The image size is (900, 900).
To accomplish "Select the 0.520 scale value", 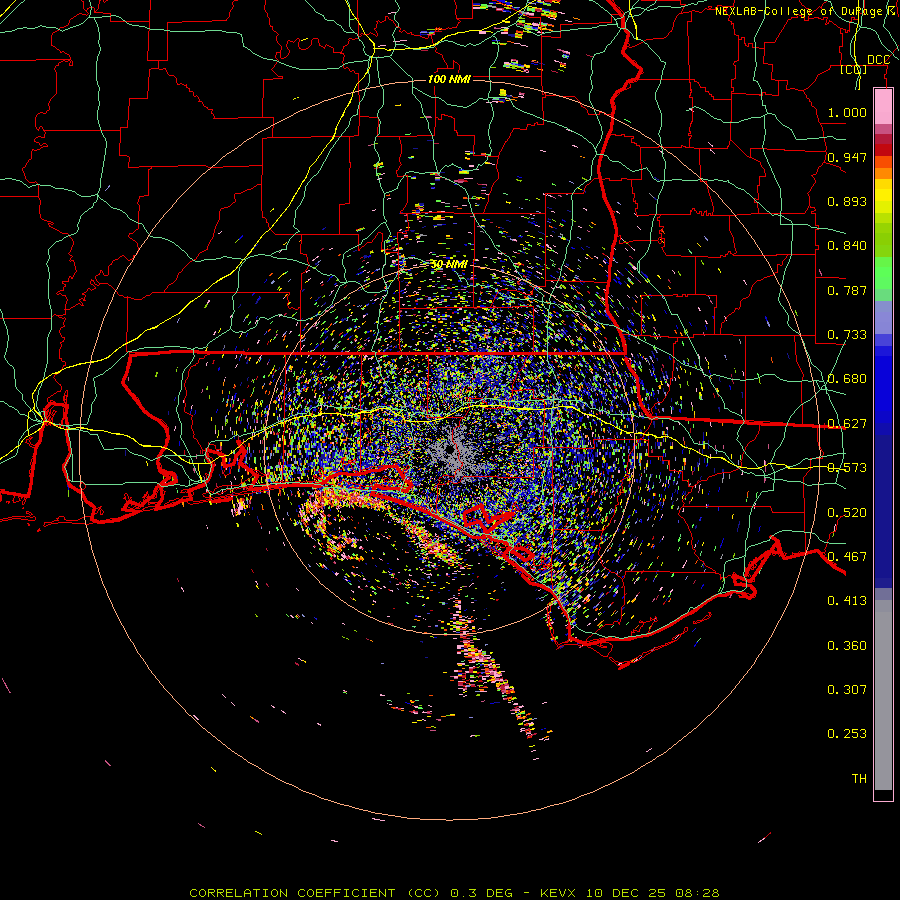I will (x=847, y=513).
